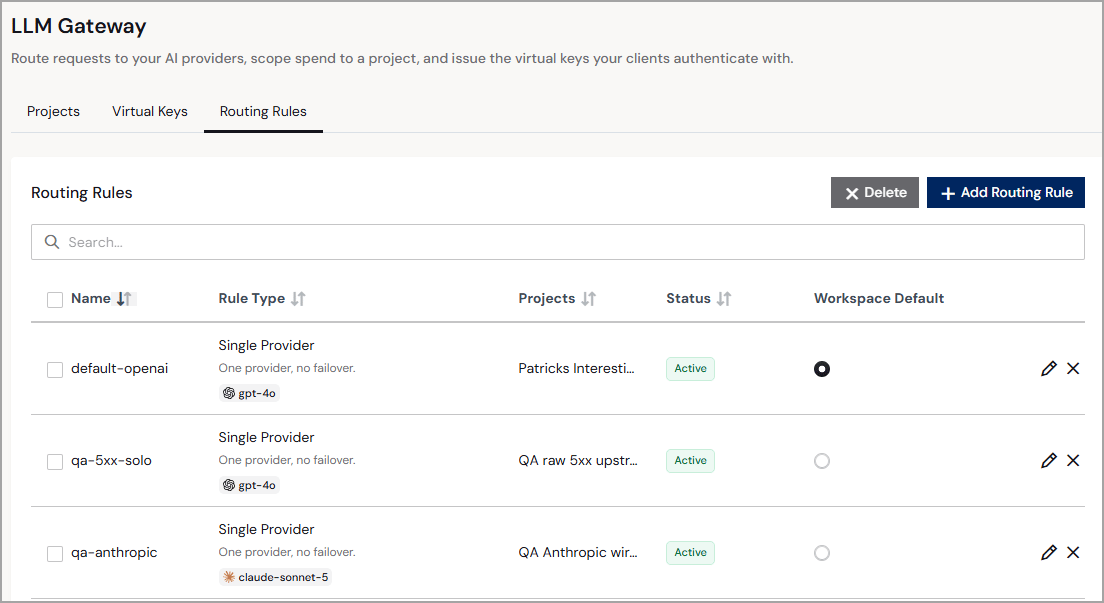The image size is (1104, 603).
Task: Remove default-openai rule using its X icon
Action: (1073, 368)
